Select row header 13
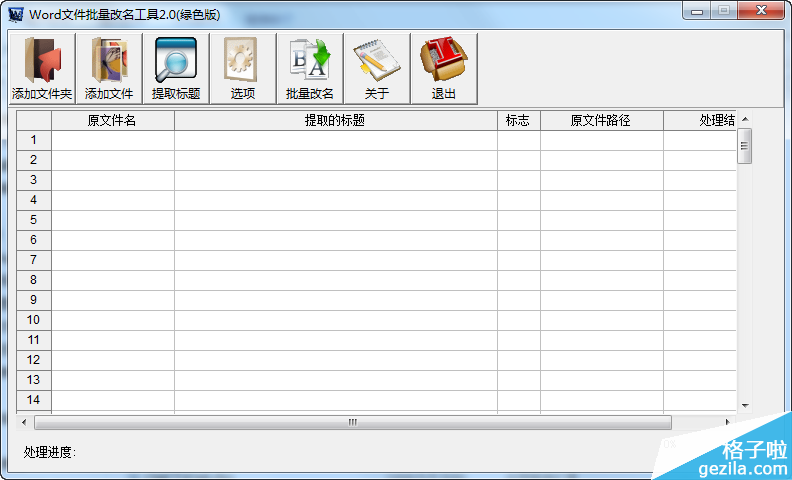 [34, 380]
